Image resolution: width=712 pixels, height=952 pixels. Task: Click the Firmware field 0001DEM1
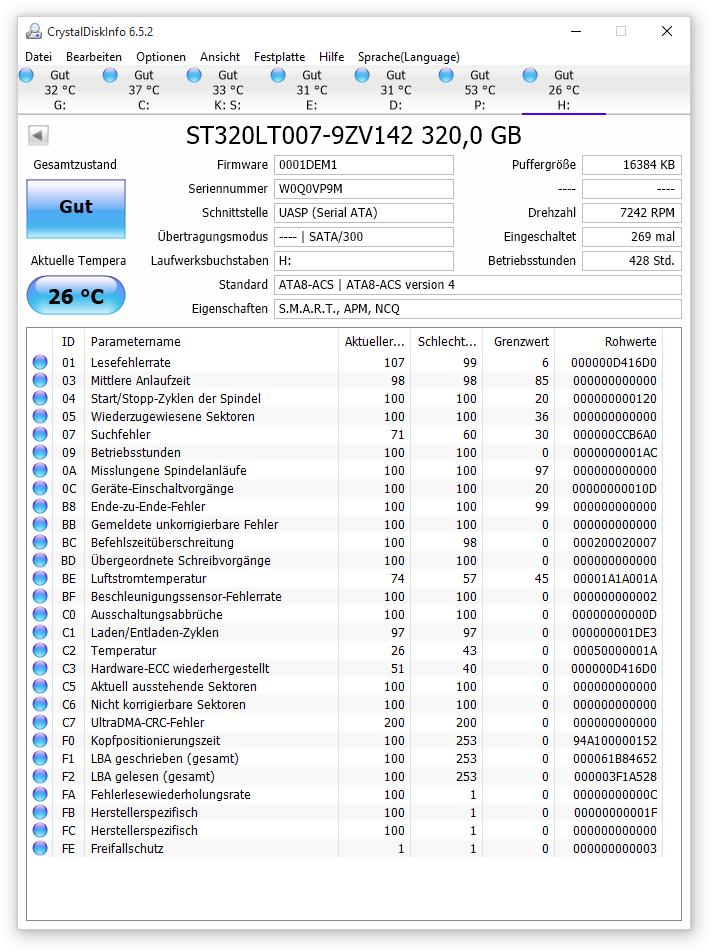point(364,165)
